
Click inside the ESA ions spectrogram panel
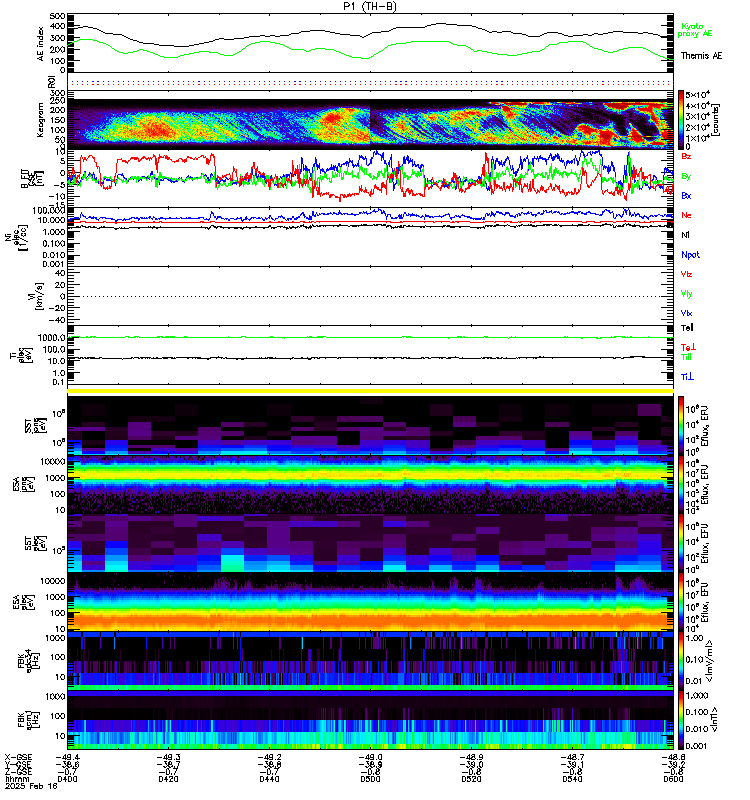click(370, 484)
